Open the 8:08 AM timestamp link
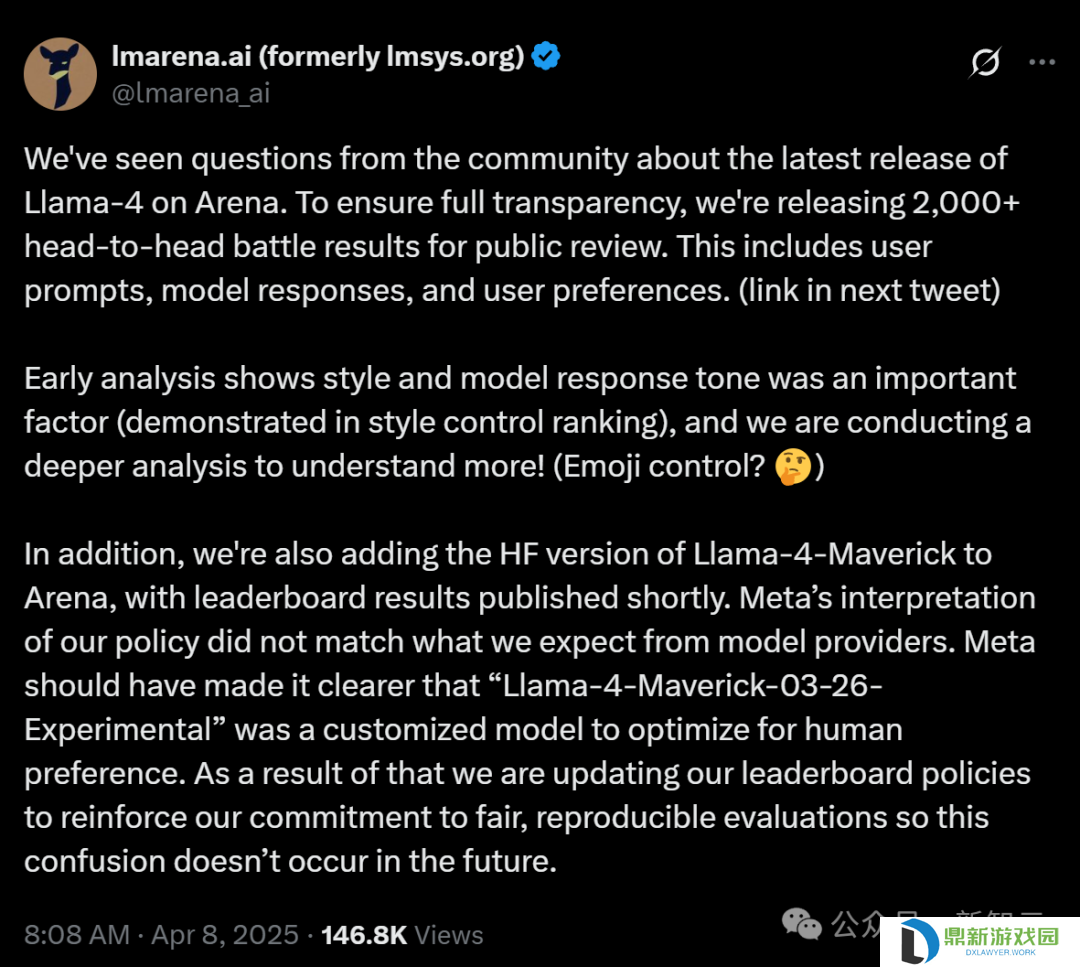This screenshot has height=967, width=1080. point(77,935)
